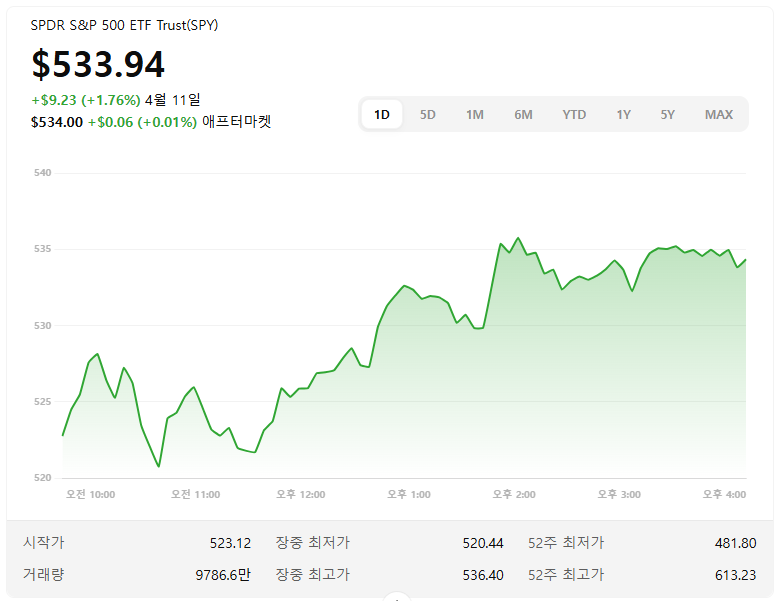Select the 1D time range tab

tap(382, 115)
